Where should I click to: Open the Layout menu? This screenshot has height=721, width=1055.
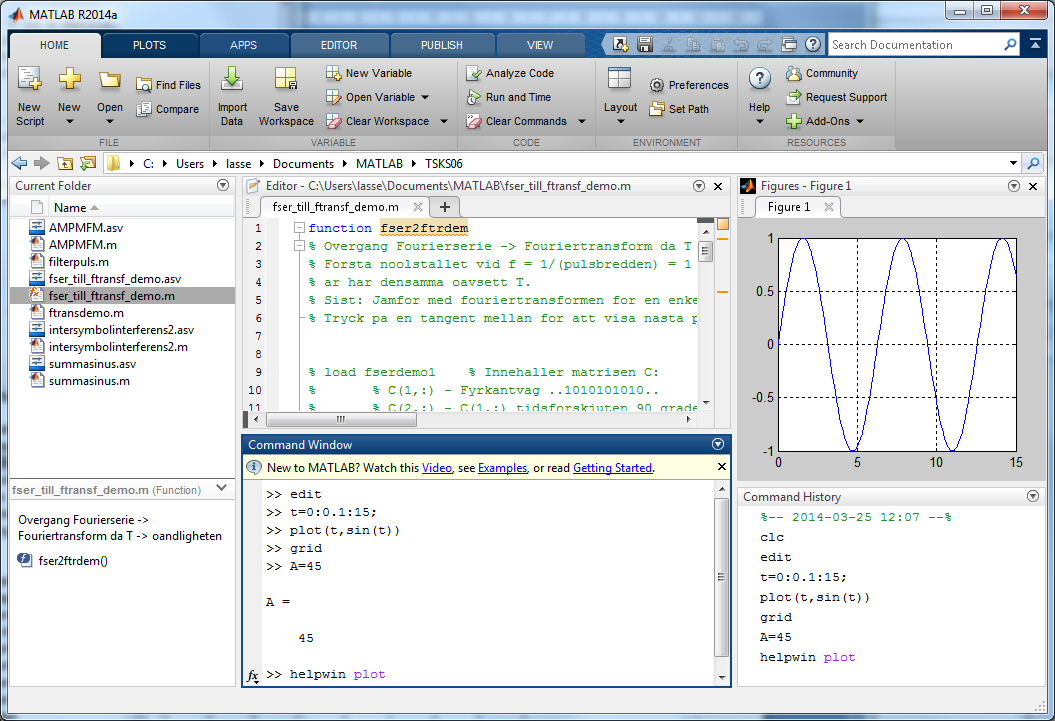click(x=620, y=96)
